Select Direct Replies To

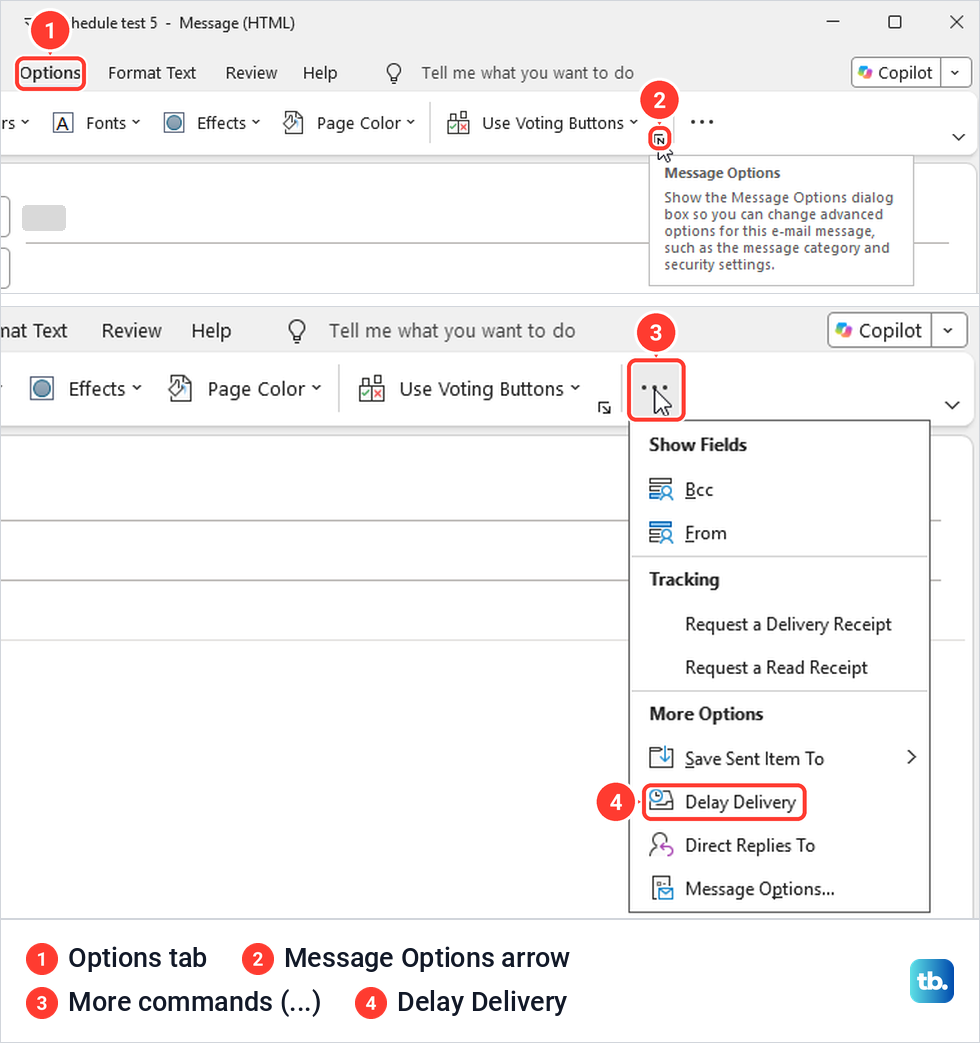tap(779, 845)
